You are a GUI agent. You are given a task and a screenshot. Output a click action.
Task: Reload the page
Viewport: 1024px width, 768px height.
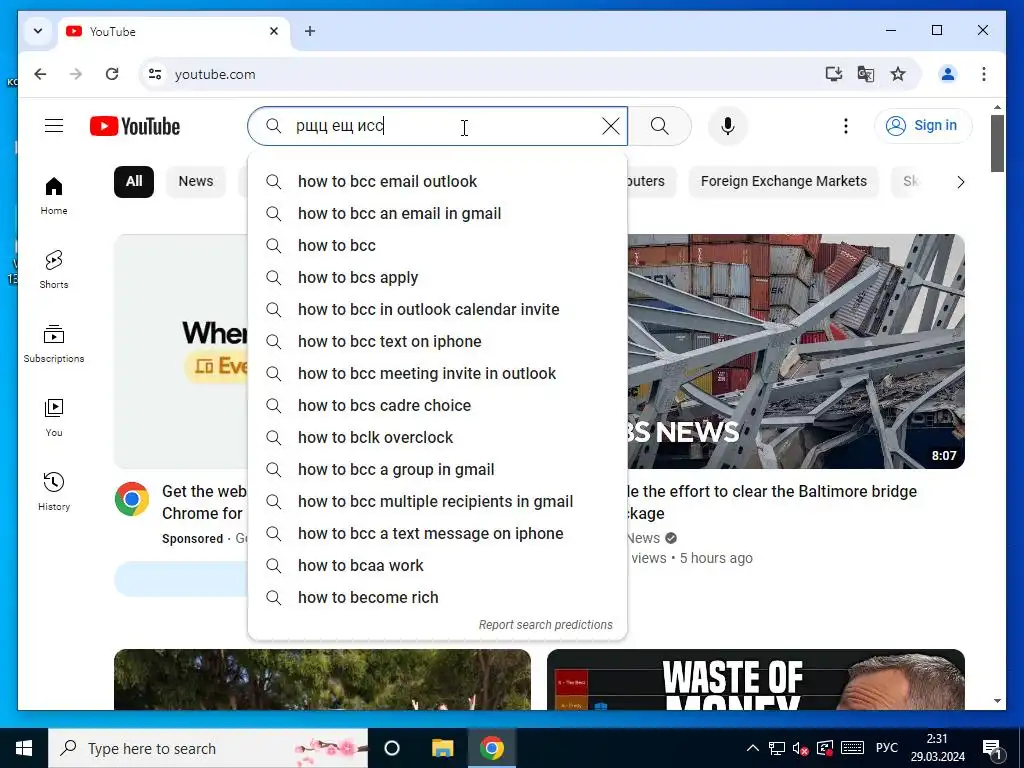(x=112, y=74)
